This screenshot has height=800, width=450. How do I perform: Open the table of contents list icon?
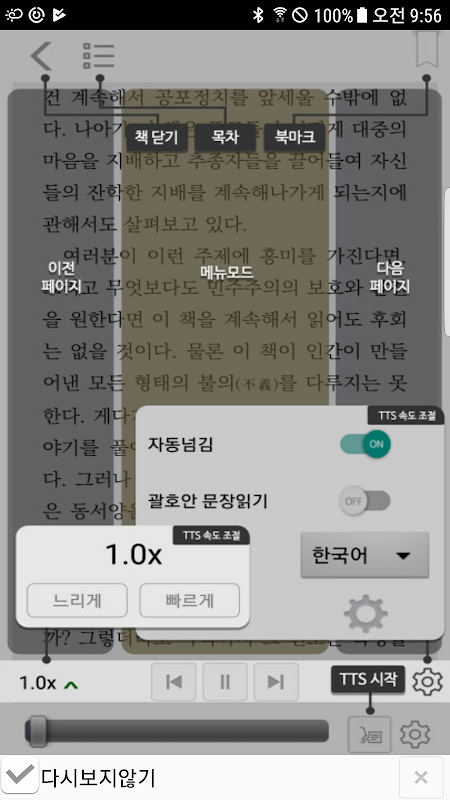click(x=98, y=56)
